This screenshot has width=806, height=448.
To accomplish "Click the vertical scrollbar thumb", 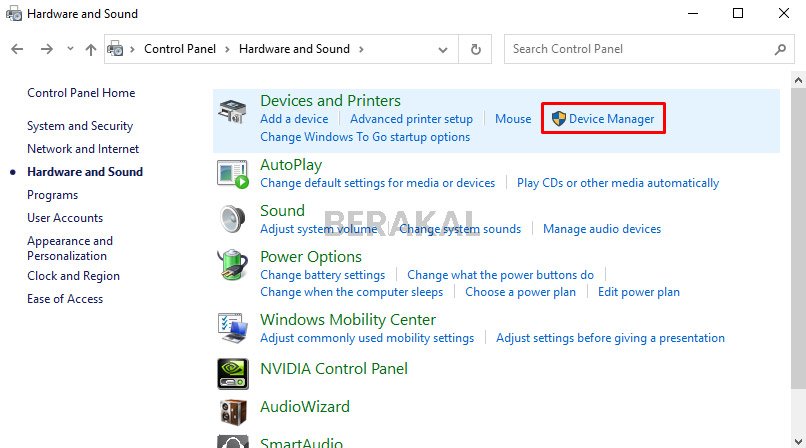I will (798, 237).
